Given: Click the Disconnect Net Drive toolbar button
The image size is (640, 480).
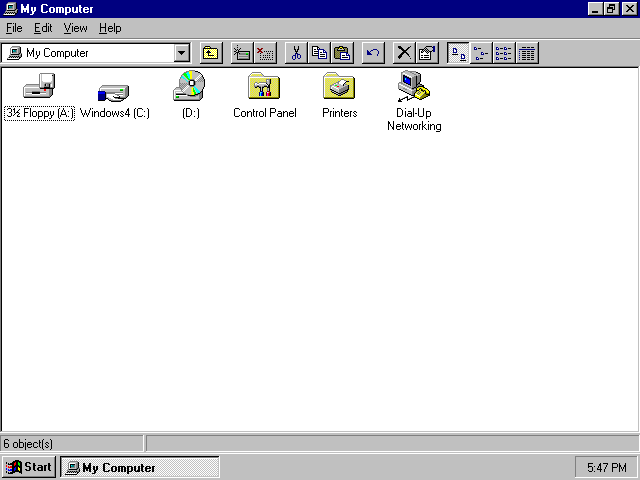Looking at the screenshot, I should coord(265,53).
